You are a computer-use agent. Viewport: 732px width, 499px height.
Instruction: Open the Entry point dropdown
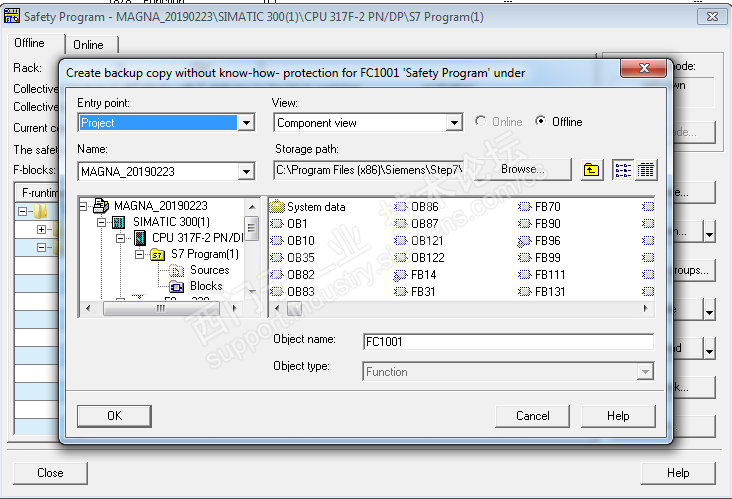click(x=246, y=123)
